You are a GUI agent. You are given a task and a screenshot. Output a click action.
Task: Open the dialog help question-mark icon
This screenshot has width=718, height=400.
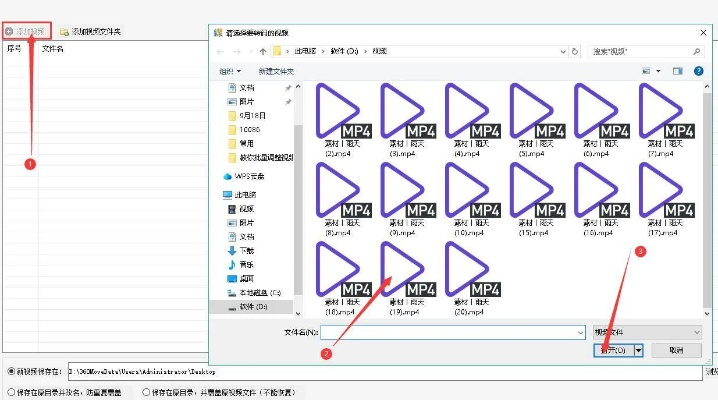tap(698, 71)
